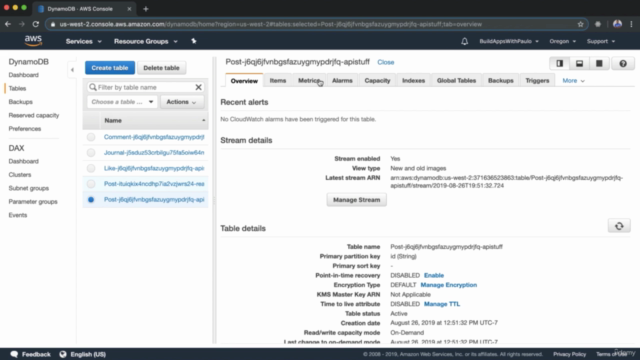Click the browser back arrow
This screenshot has width=640, height=360.
[8, 24]
